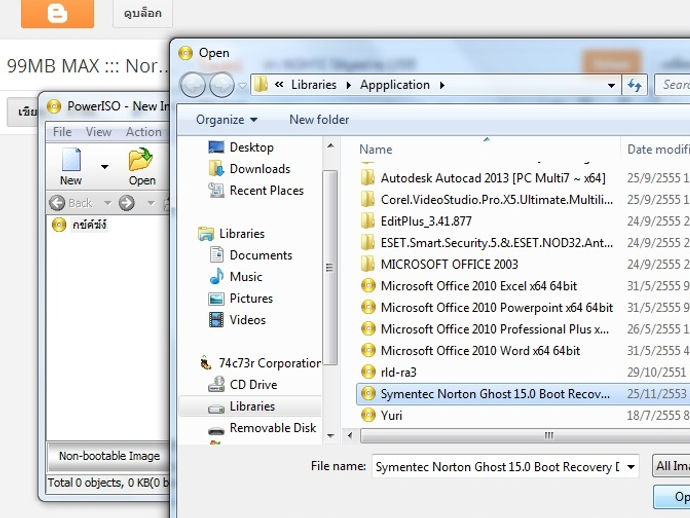Select the Yuri disc image file
Screen dimensions: 690x518
[x=381, y=415]
